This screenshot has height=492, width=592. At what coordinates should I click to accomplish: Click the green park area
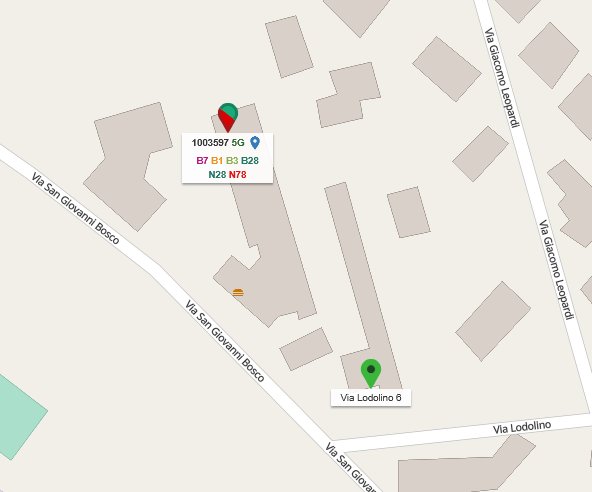(x=19, y=417)
